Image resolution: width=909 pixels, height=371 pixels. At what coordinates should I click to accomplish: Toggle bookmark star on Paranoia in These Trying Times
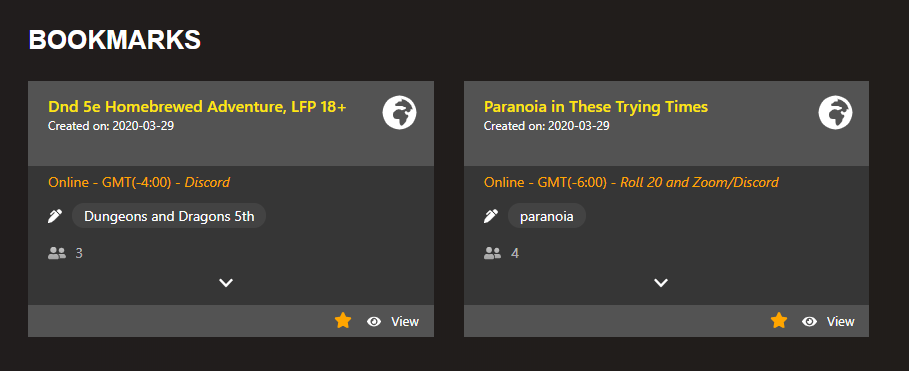pos(779,321)
